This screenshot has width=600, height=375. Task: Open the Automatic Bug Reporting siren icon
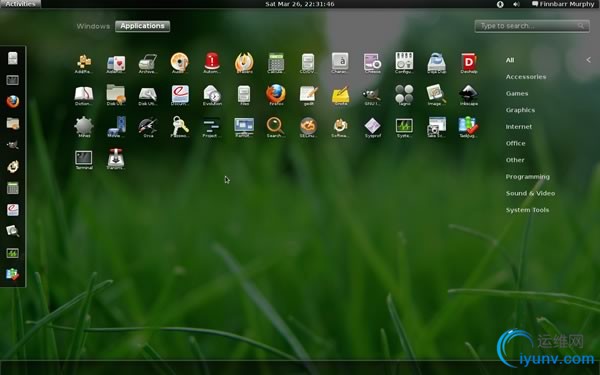(212, 62)
